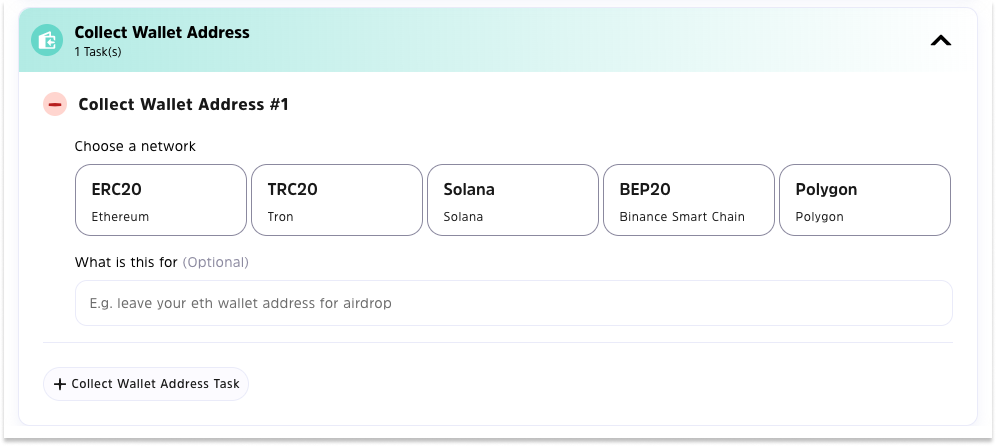996x446 pixels.
Task: Focus the 'What is this for' text field
Action: click(513, 302)
